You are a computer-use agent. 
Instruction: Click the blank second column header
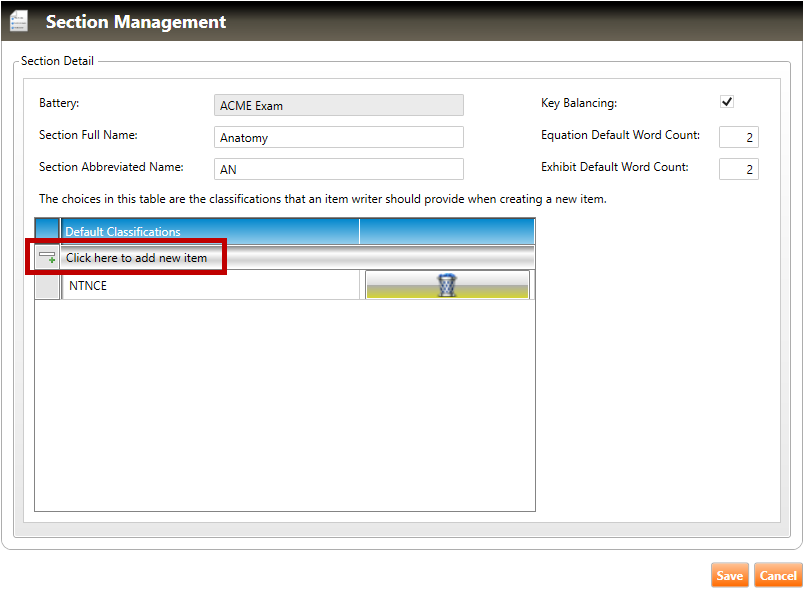446,232
